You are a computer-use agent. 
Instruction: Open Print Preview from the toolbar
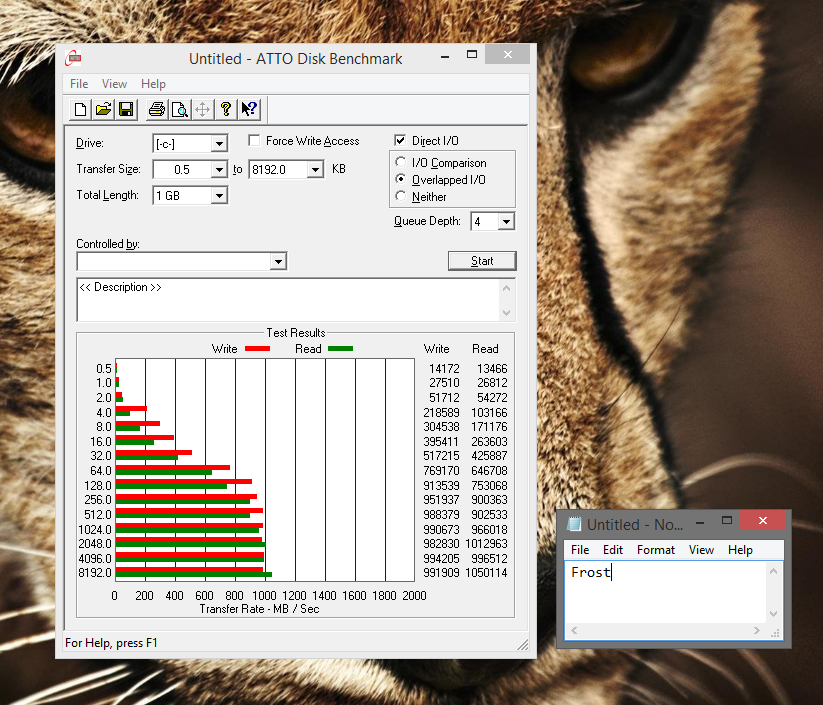[x=180, y=109]
